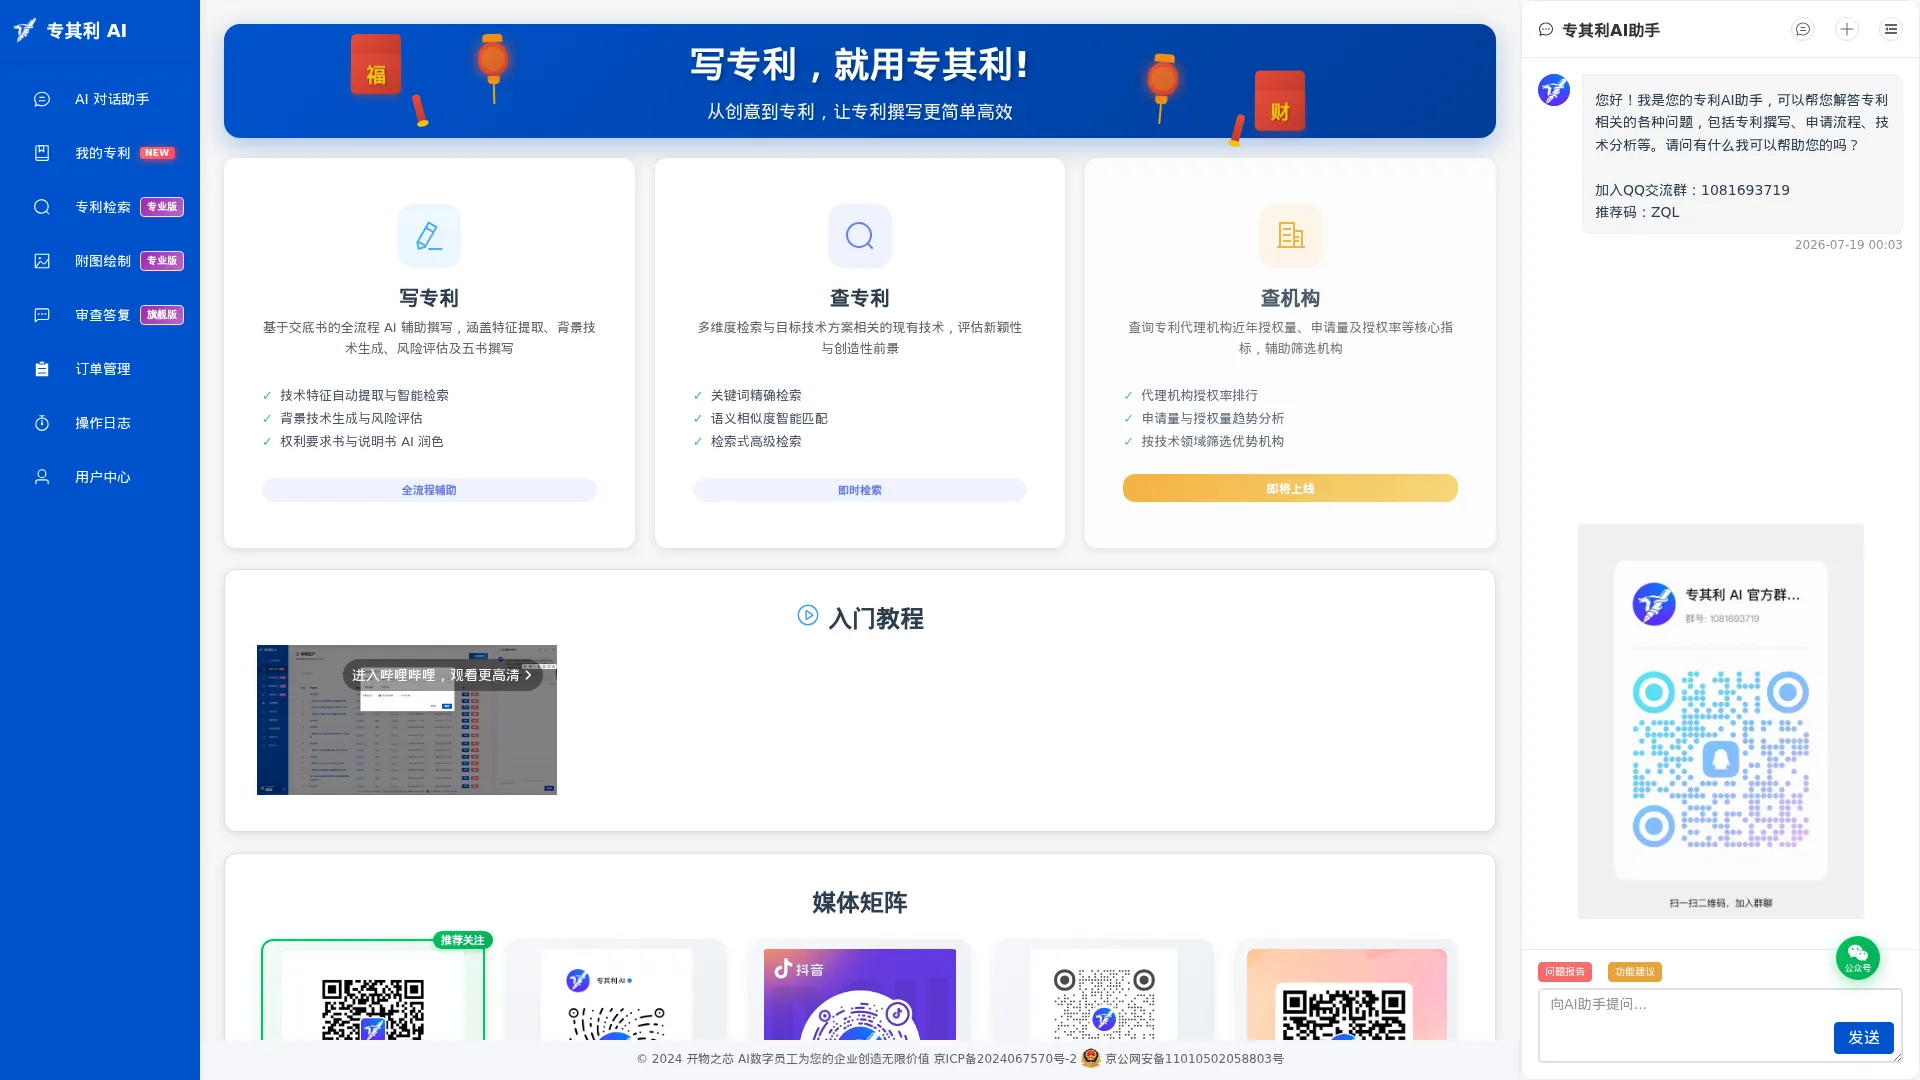Click 京公网安备11010502058803号 link
Viewport: 1920px width, 1080px height.
pos(1194,1059)
